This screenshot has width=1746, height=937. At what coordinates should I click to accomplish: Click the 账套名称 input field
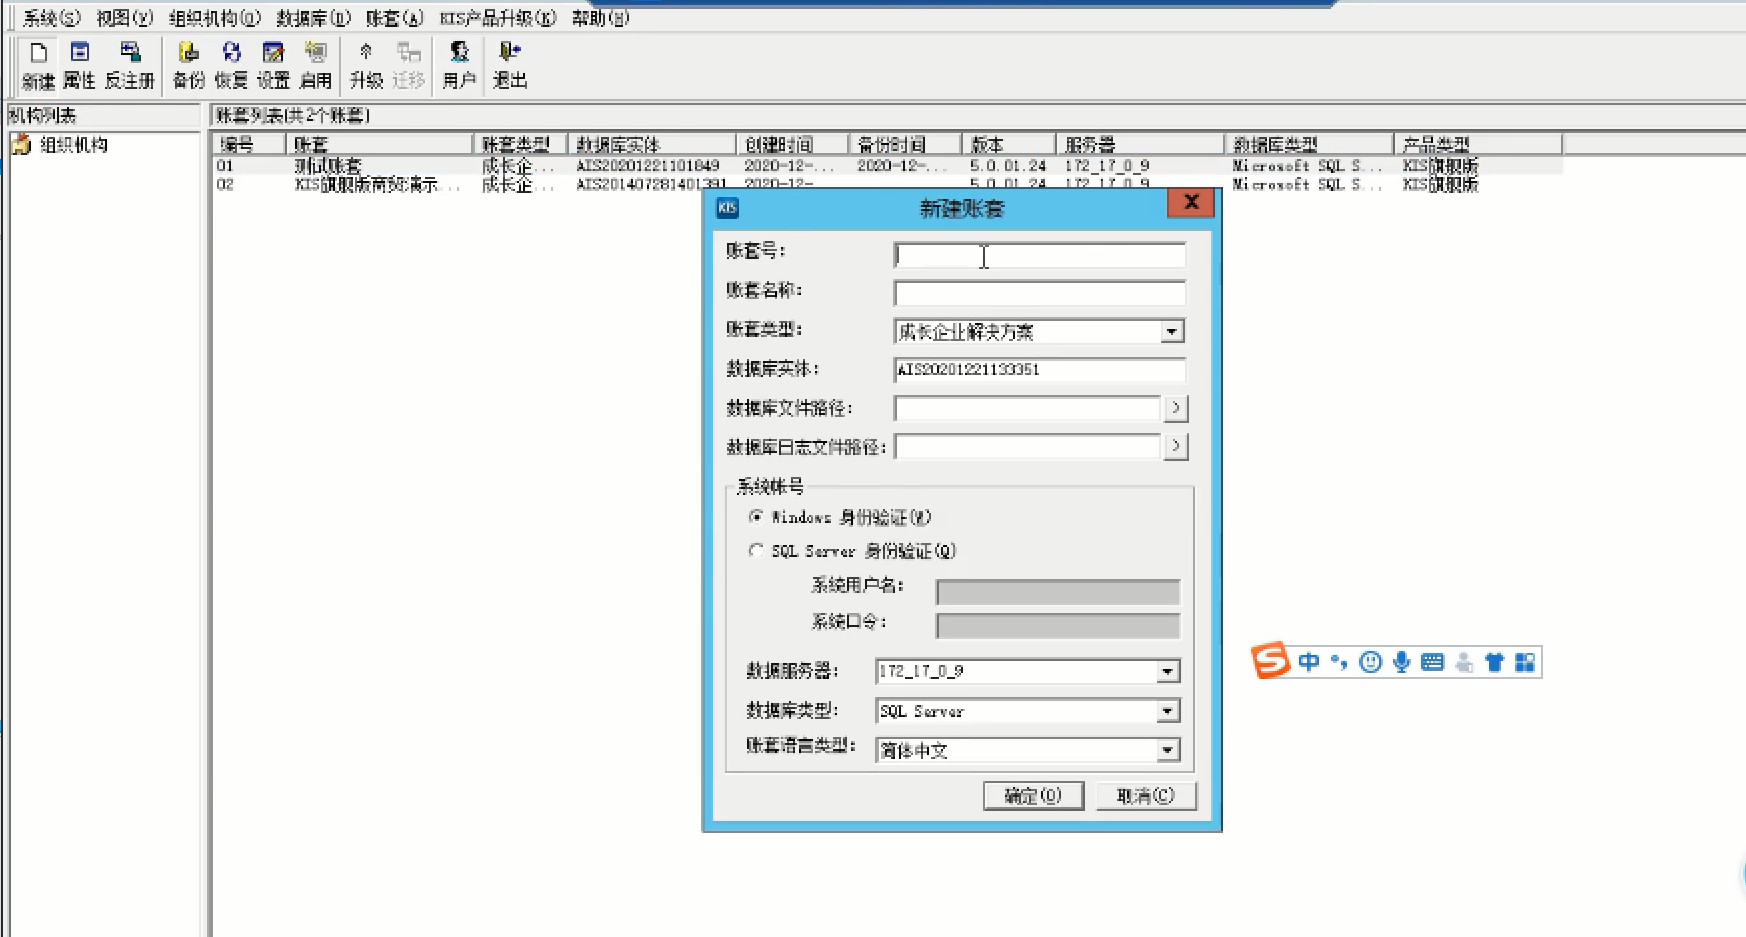tap(1039, 294)
